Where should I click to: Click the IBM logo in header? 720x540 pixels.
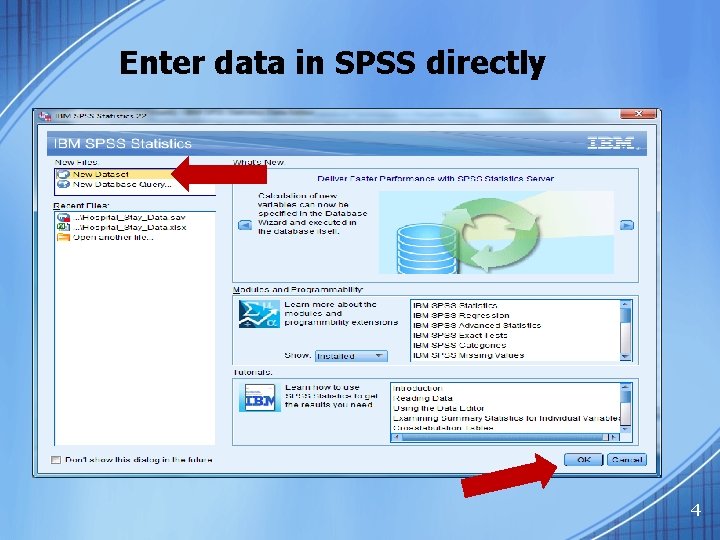pos(613,143)
